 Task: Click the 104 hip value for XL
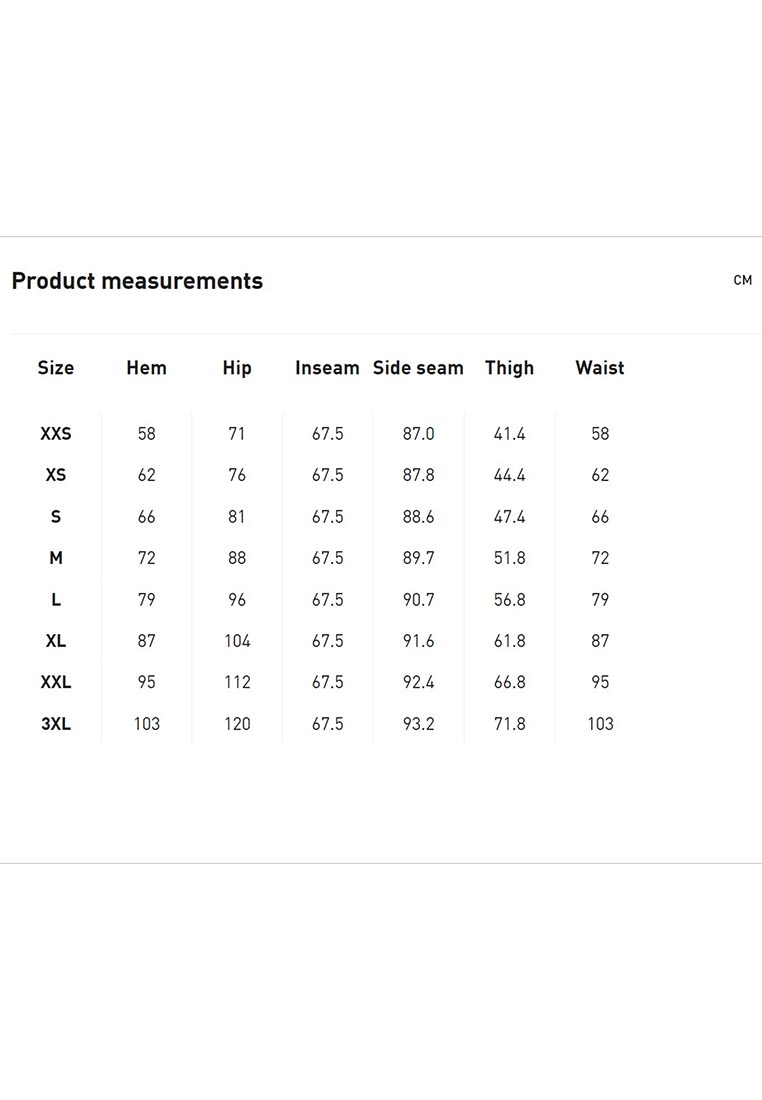pyautogui.click(x=237, y=641)
